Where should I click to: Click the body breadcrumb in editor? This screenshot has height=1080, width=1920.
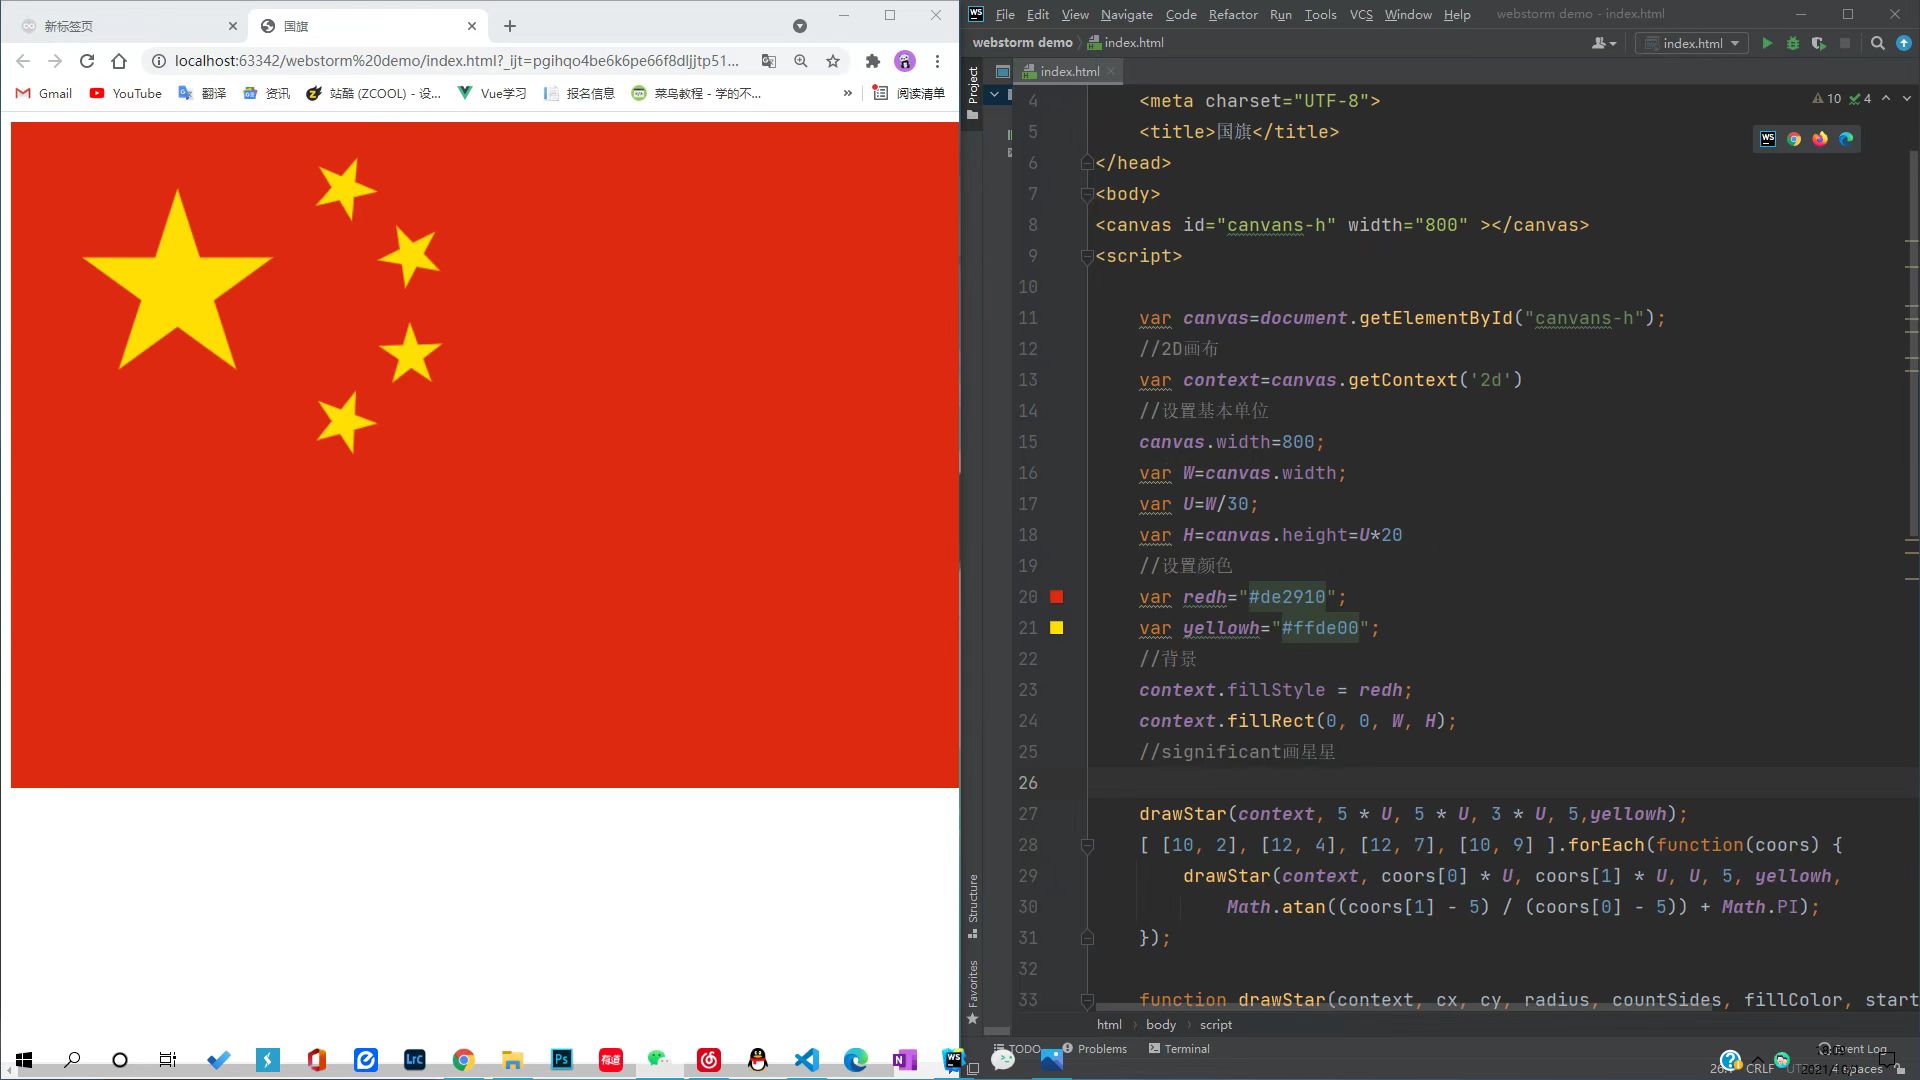pos(1160,1025)
